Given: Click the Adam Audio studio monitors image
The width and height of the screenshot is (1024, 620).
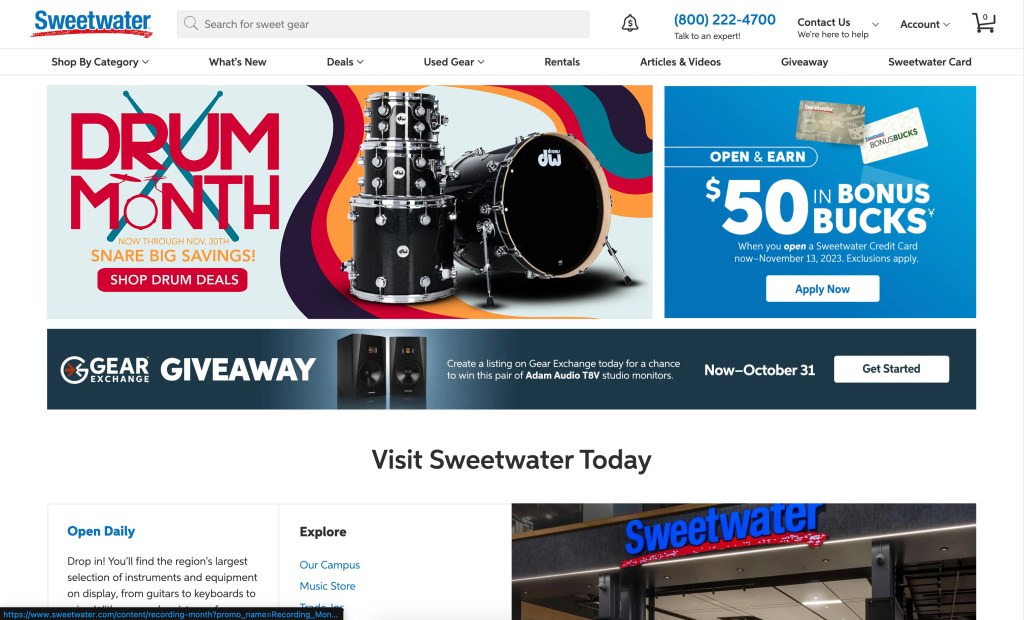Looking at the screenshot, I should click(382, 371).
